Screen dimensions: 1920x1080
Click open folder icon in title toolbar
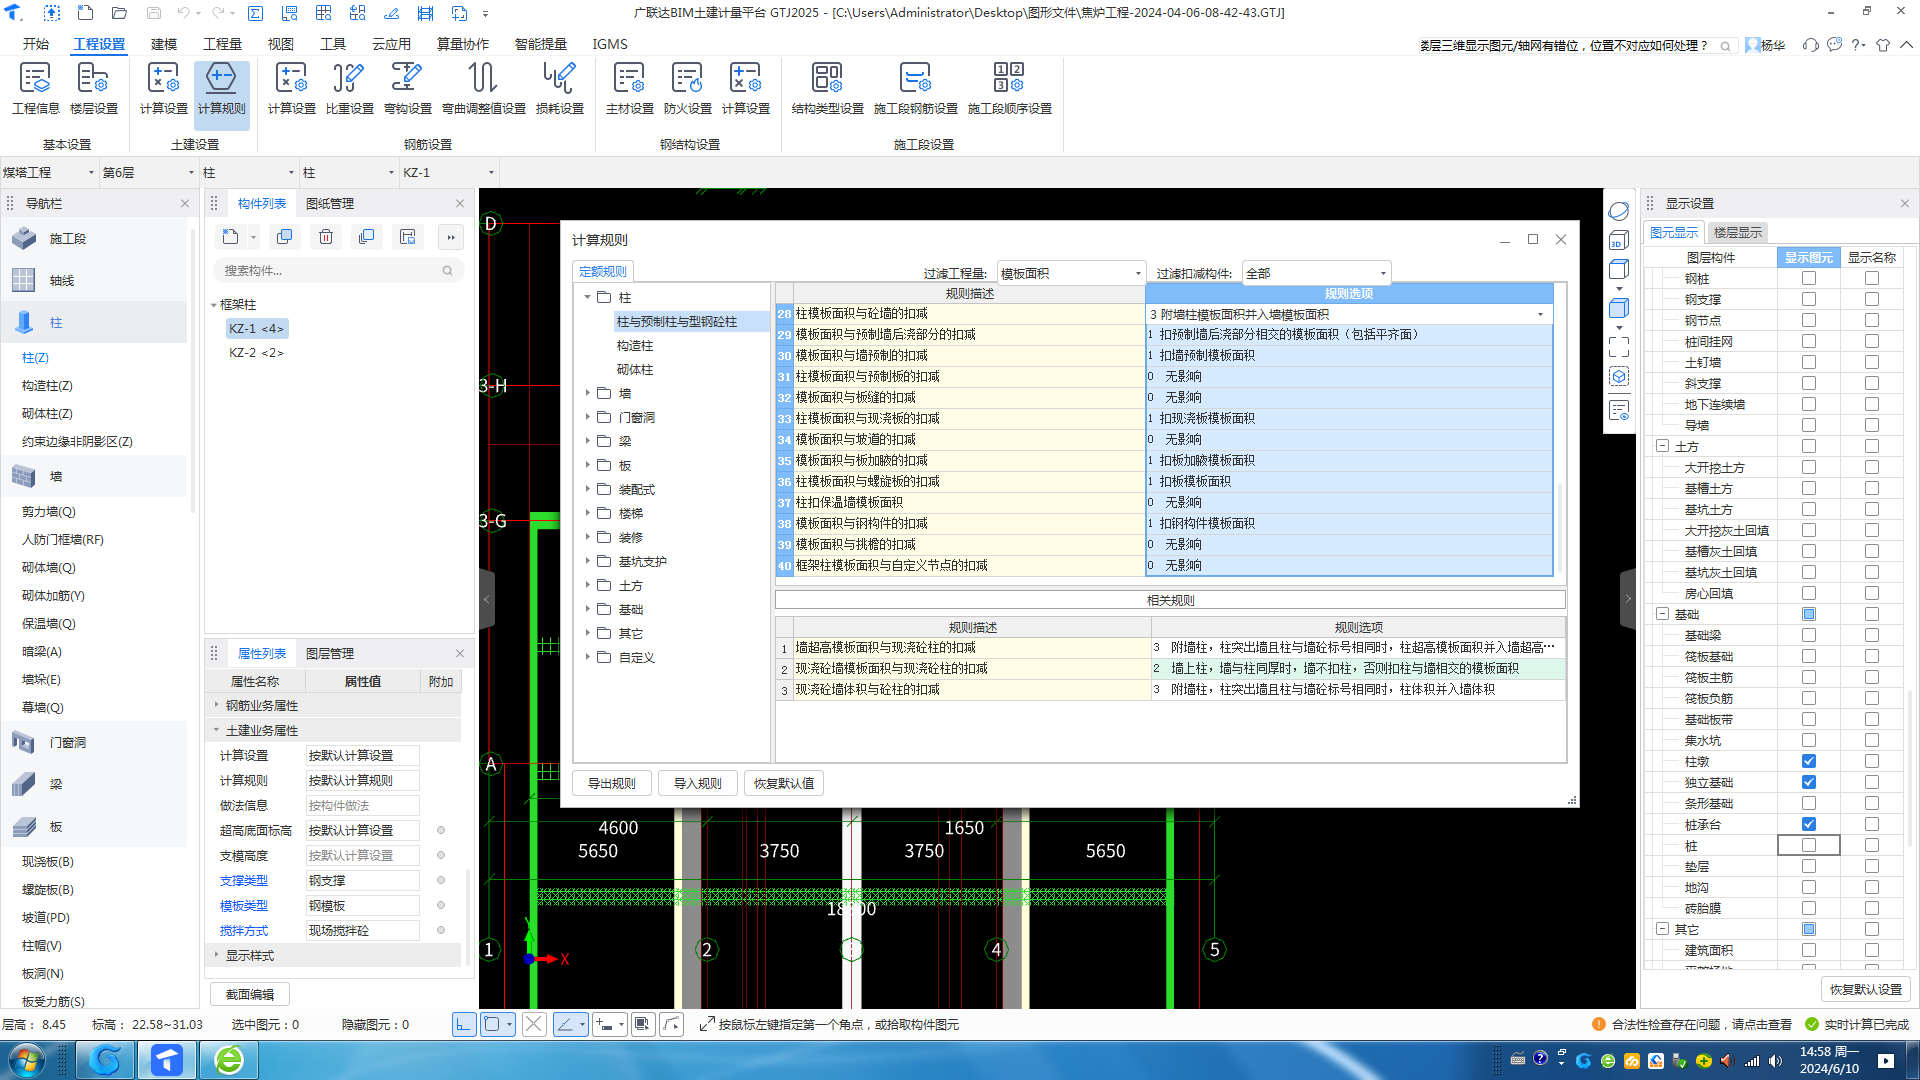coord(119,13)
